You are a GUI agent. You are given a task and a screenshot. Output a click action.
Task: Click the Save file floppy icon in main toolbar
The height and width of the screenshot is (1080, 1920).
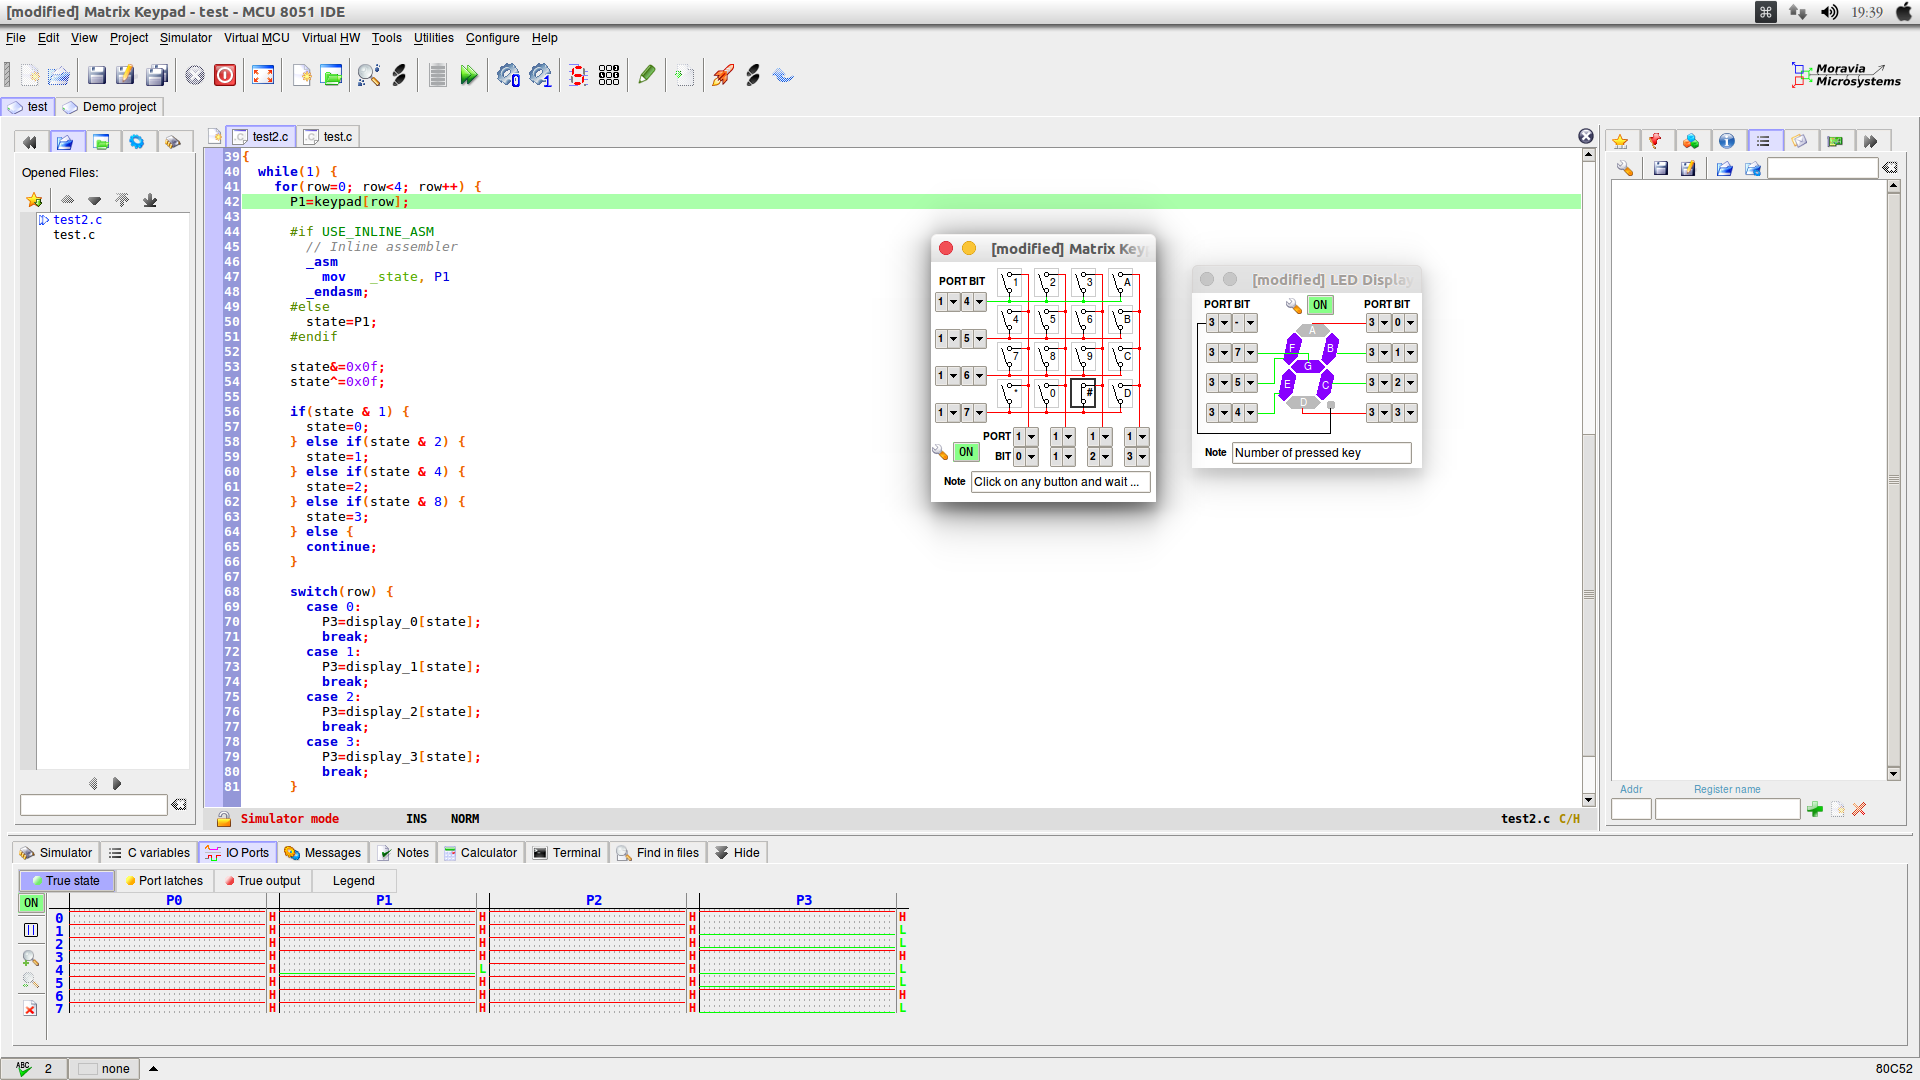[x=97, y=76]
